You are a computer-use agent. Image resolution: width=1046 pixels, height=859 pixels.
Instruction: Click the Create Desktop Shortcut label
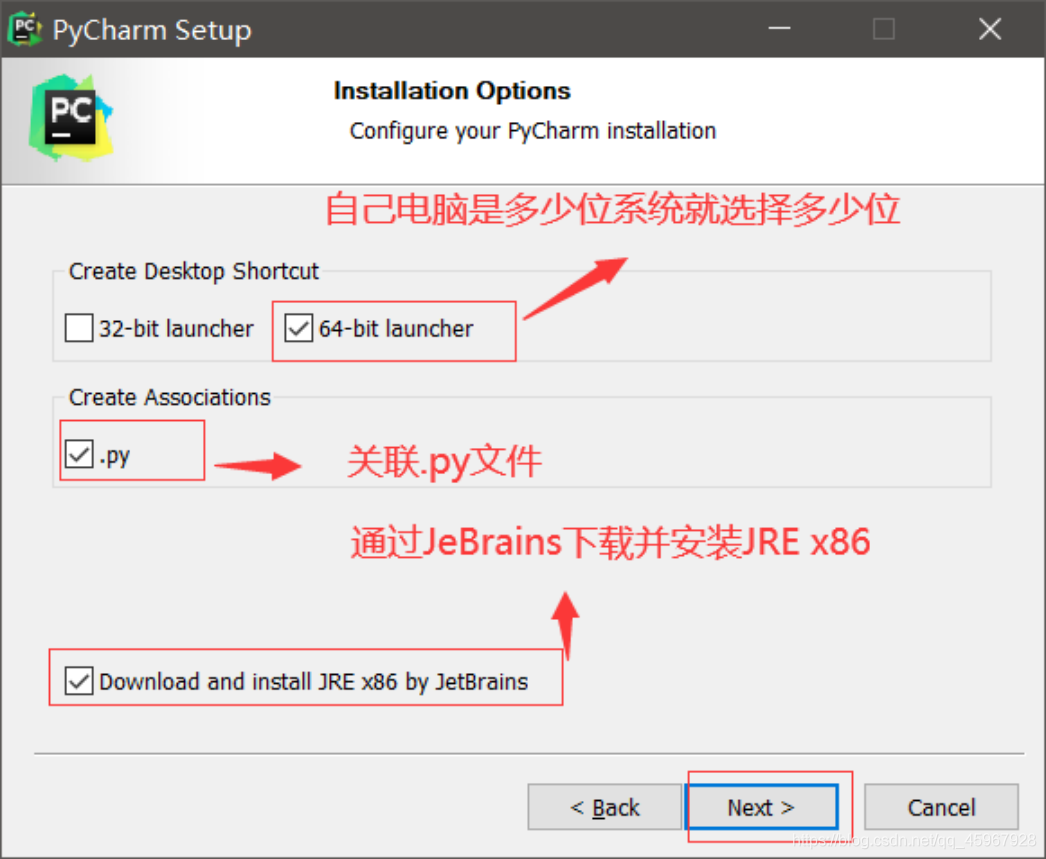click(194, 271)
